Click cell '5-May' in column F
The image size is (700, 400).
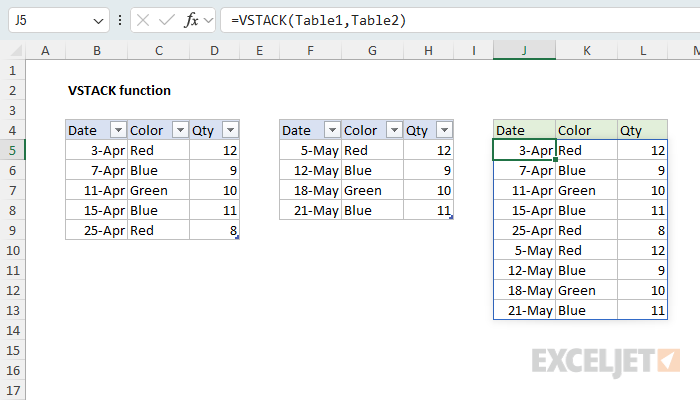310,150
